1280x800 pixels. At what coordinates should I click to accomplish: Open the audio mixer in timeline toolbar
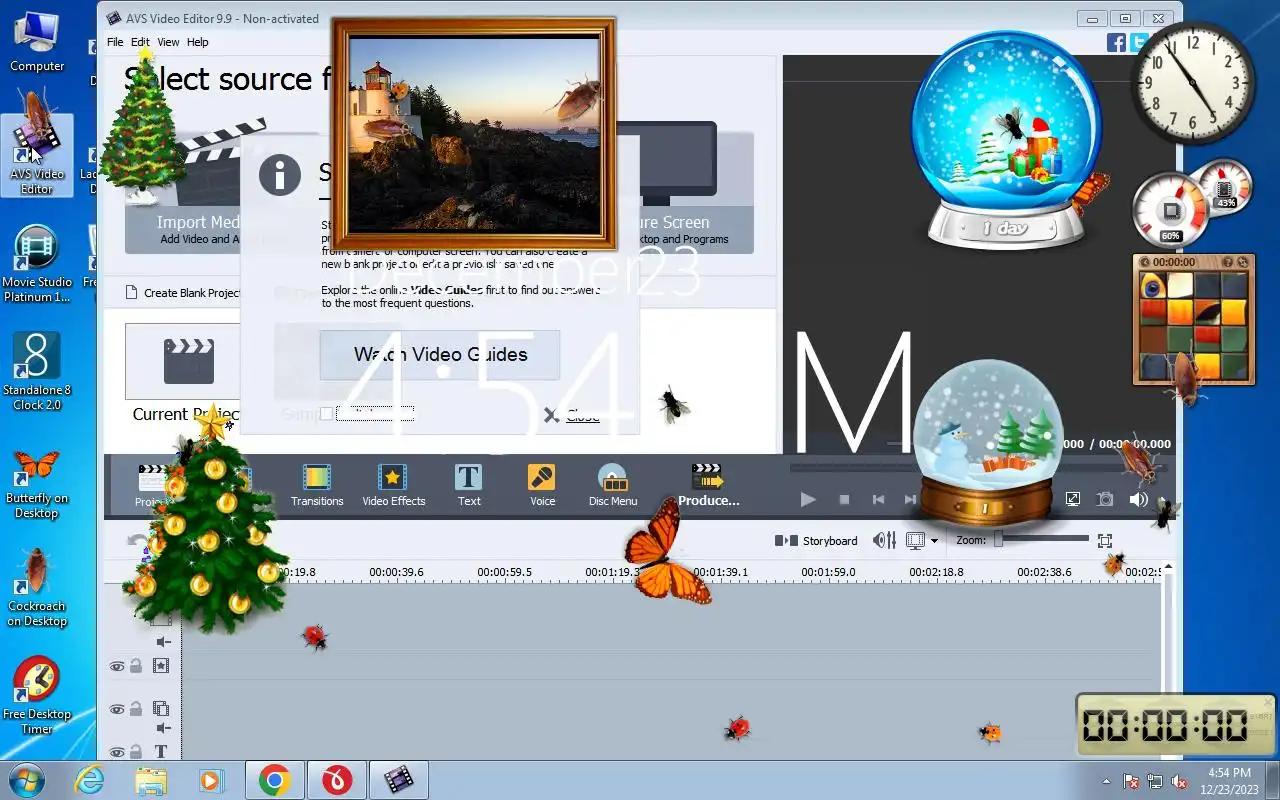(x=884, y=540)
